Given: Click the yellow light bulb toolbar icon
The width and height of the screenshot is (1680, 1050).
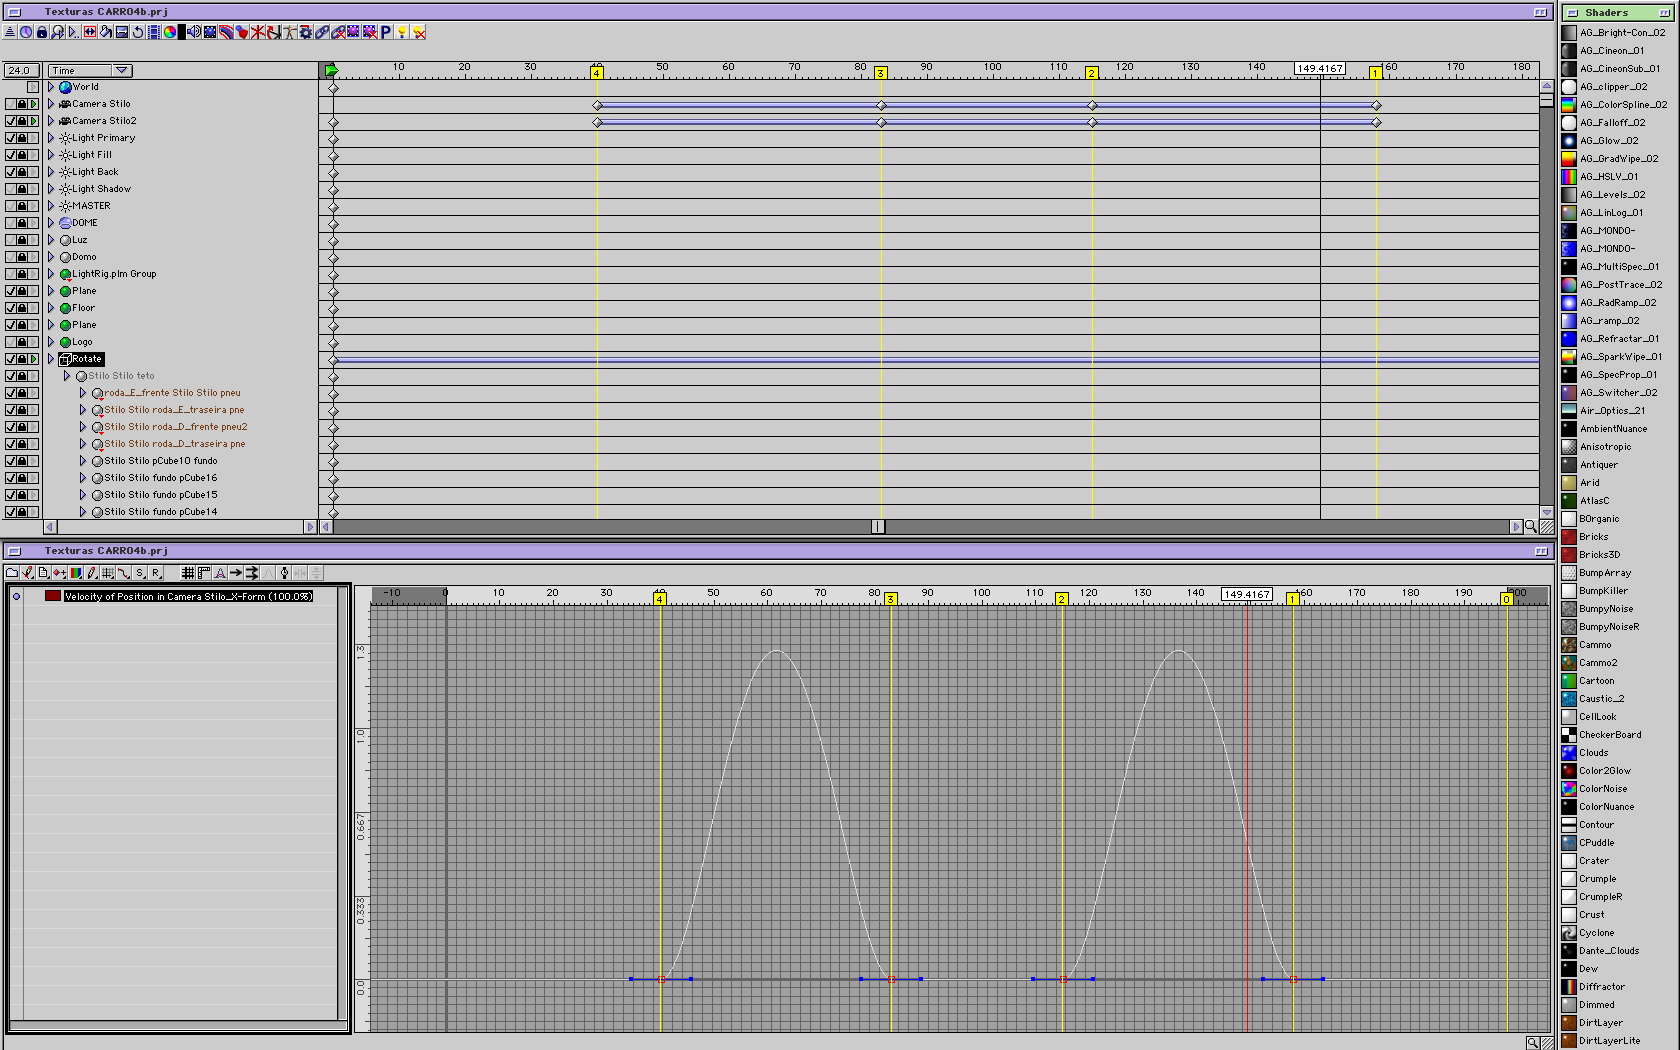Looking at the screenshot, I should point(402,32).
